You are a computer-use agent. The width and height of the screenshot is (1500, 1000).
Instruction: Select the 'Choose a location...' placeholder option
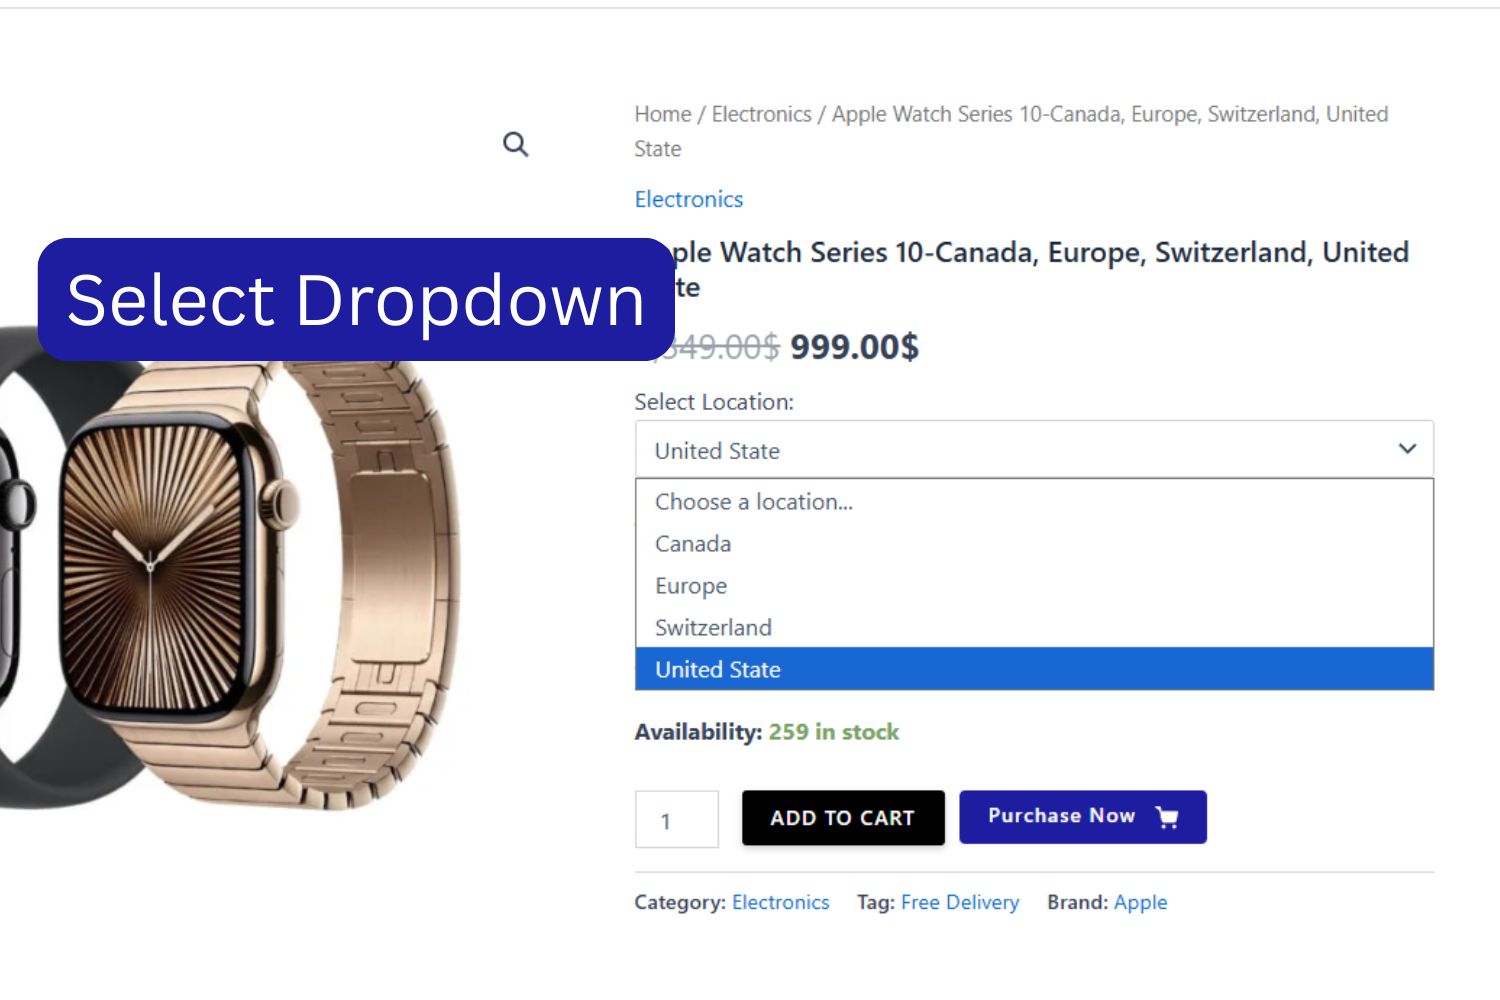(x=754, y=502)
